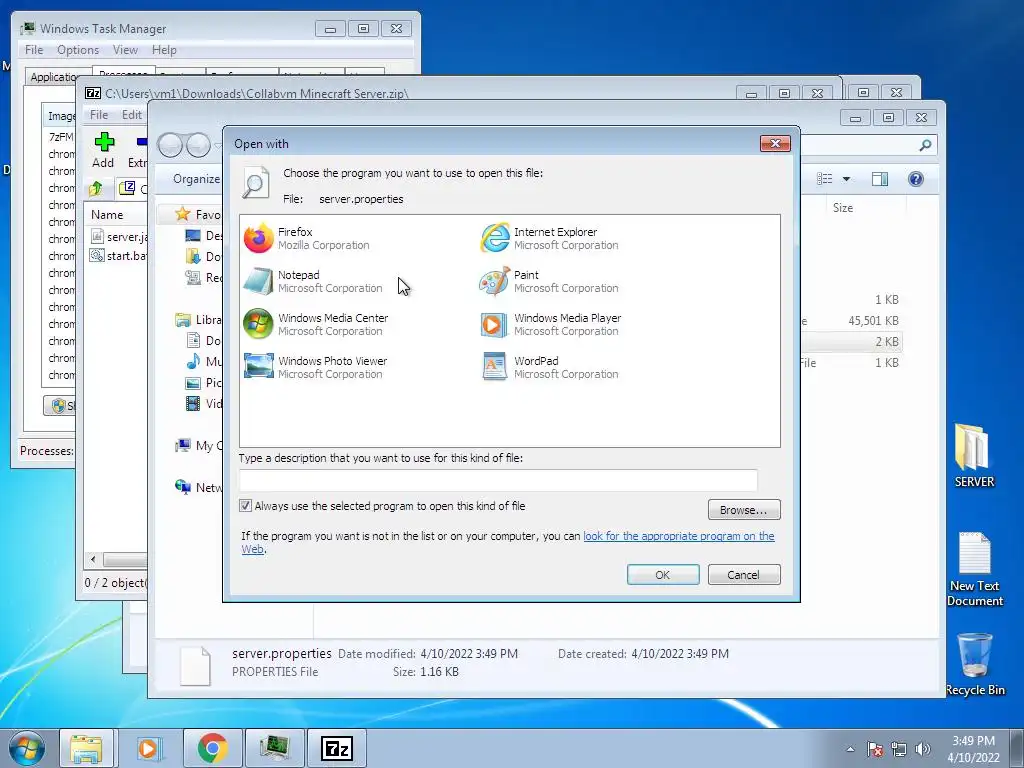This screenshot has width=1024, height=768.
Task: Toggle the Explorer preview pane icon
Action: point(880,179)
